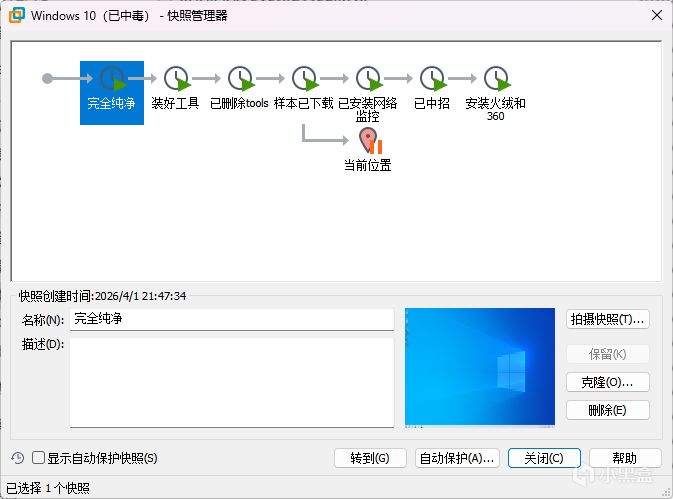Viewport: 673px width, 499px height.
Task: Click the 删除(E) button
Action: coord(607,410)
